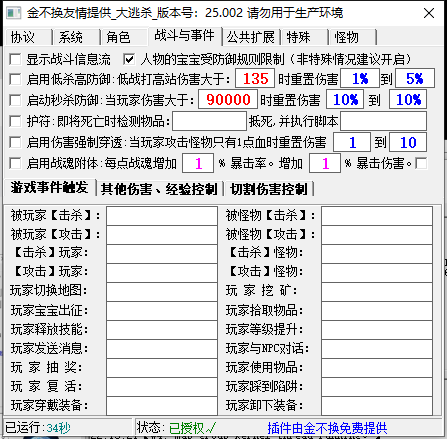Click the 玩家穿戴装备 input field

162,406
